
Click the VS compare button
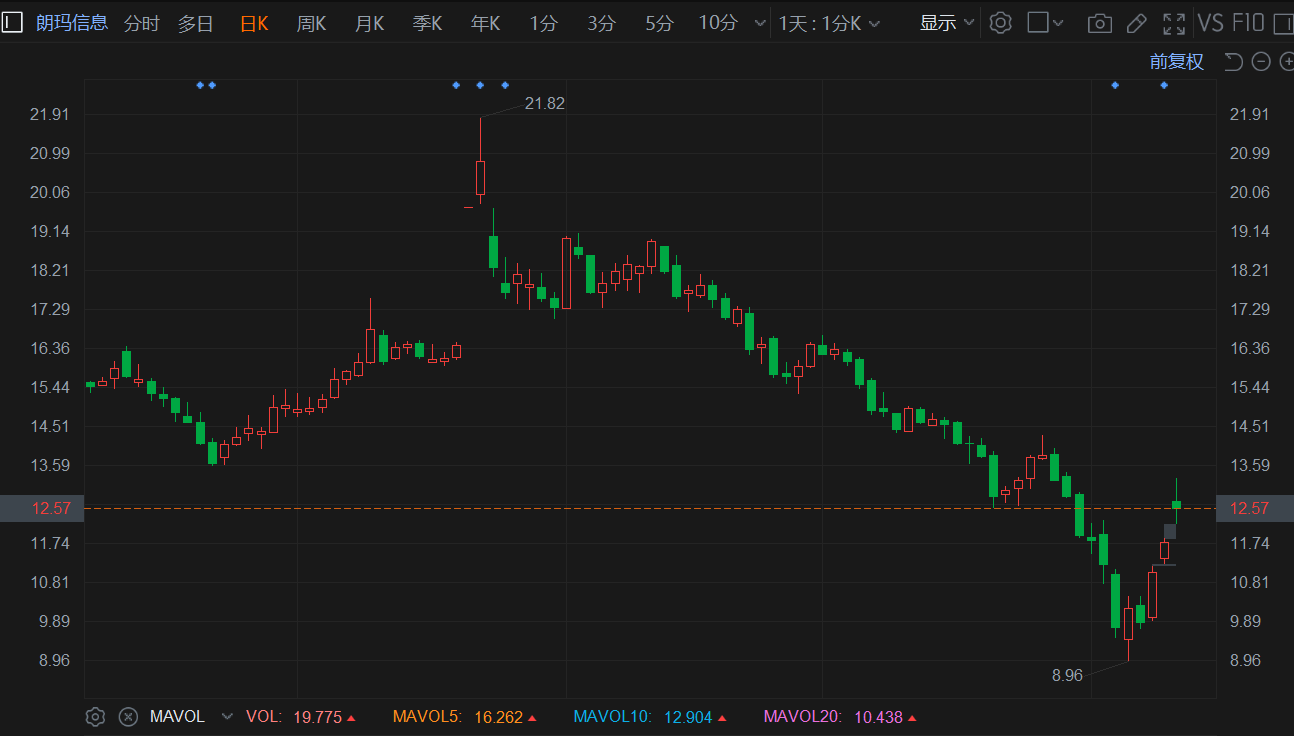click(x=1211, y=23)
